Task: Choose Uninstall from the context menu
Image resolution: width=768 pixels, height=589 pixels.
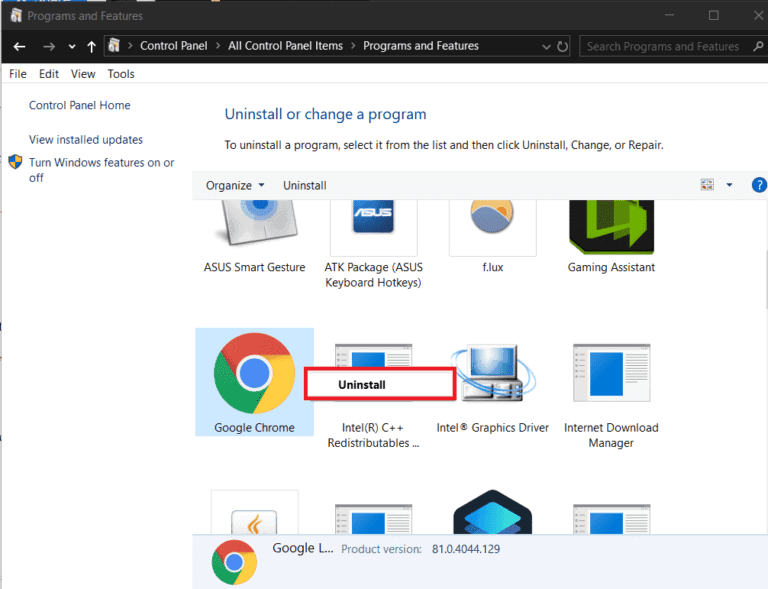Action: pyautogui.click(x=380, y=384)
